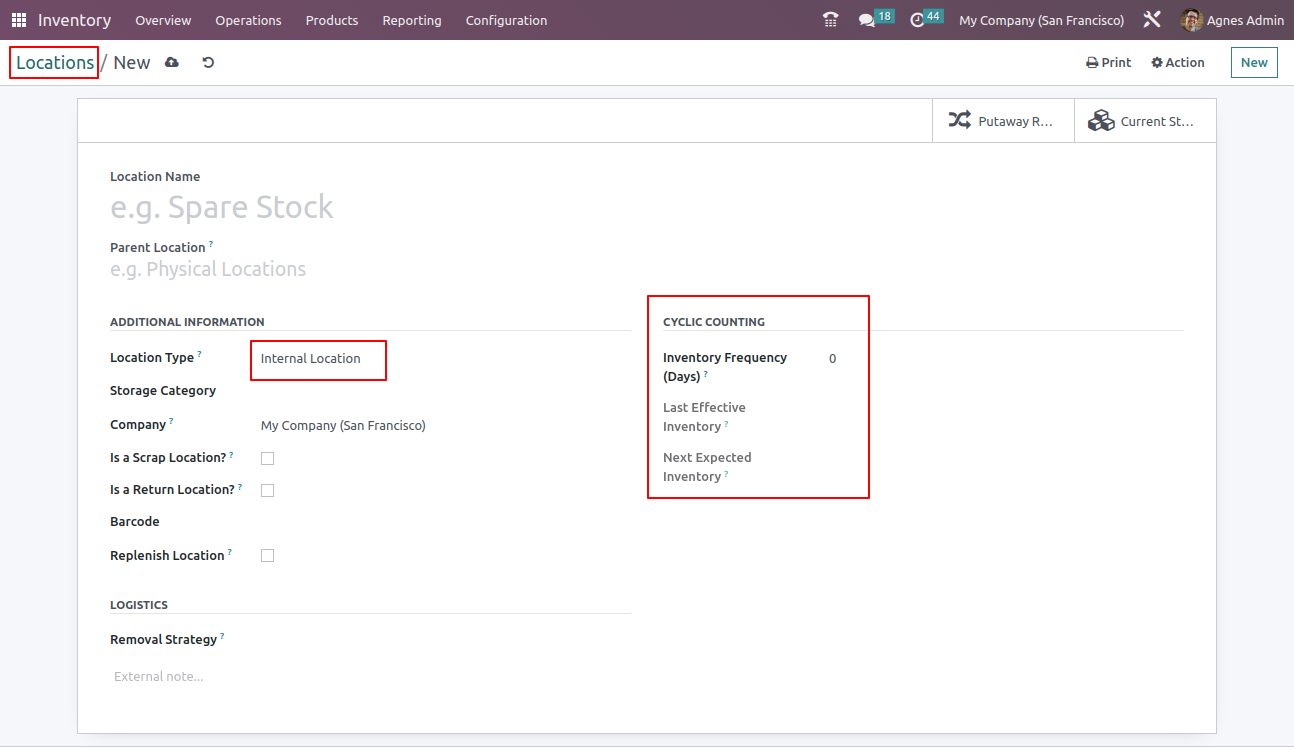1294x748 pixels.
Task: Click the Current Stock stat button
Action: [x=1145, y=121]
